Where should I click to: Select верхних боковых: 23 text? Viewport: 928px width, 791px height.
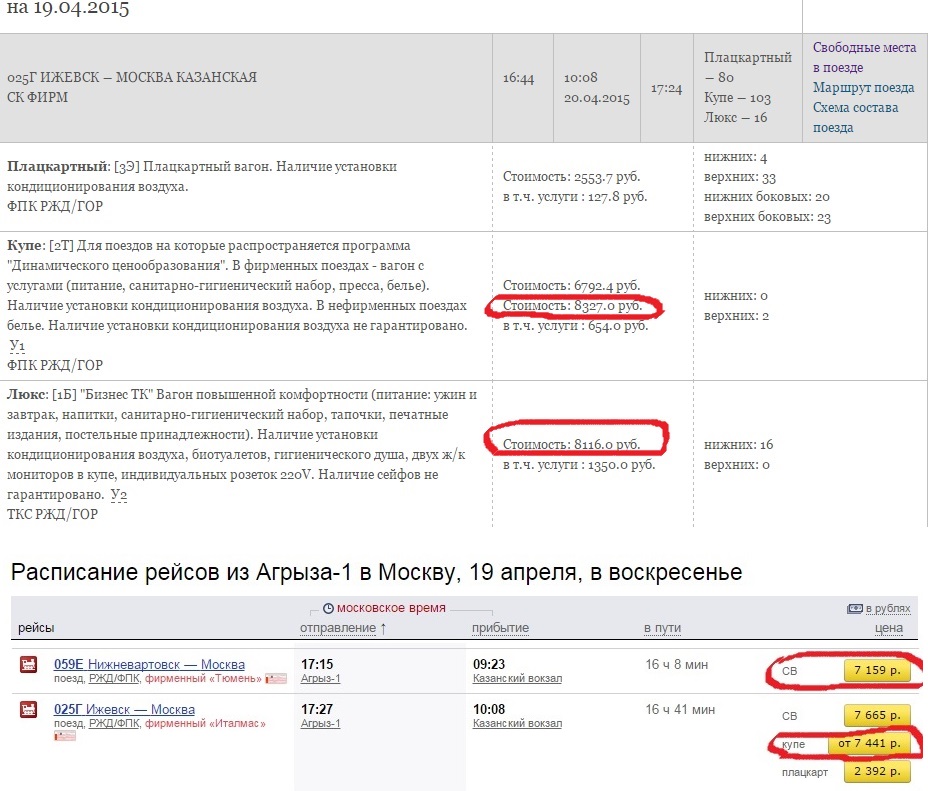point(768,217)
